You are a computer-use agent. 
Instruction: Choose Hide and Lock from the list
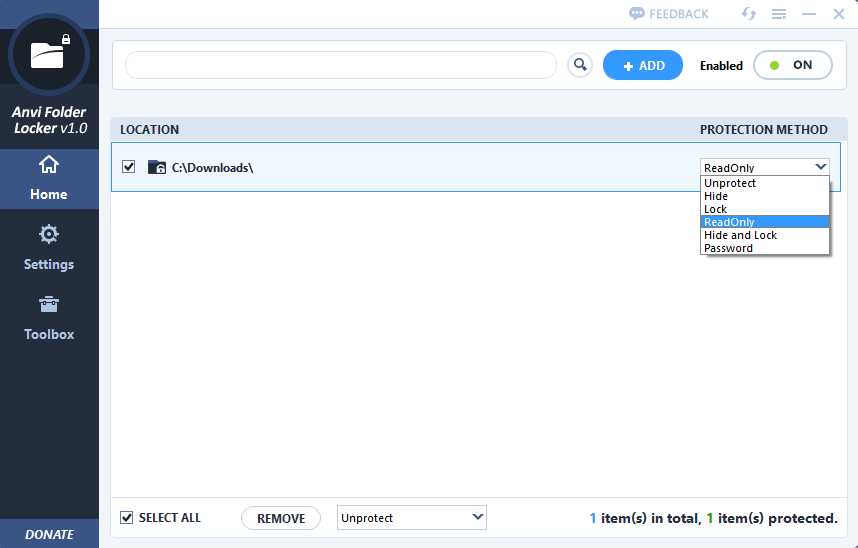point(764,235)
